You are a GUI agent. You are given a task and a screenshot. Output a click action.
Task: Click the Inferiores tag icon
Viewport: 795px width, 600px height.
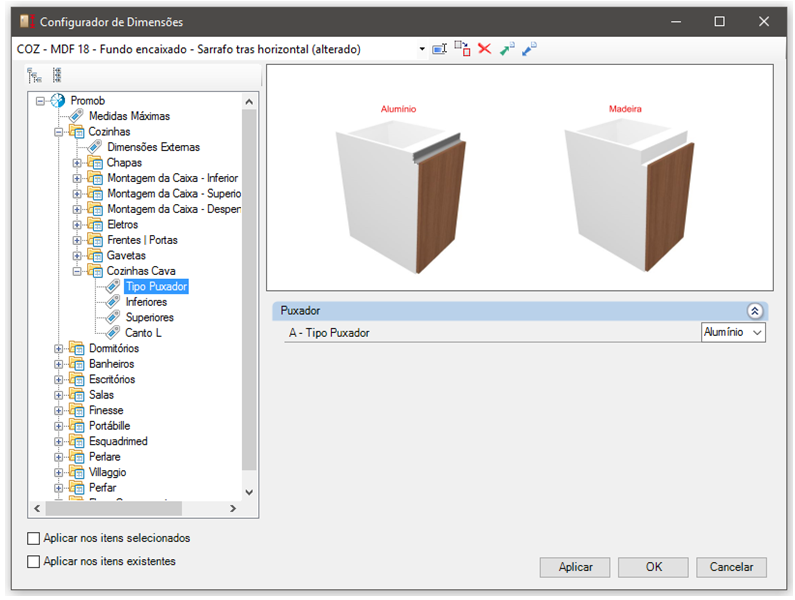tap(113, 302)
